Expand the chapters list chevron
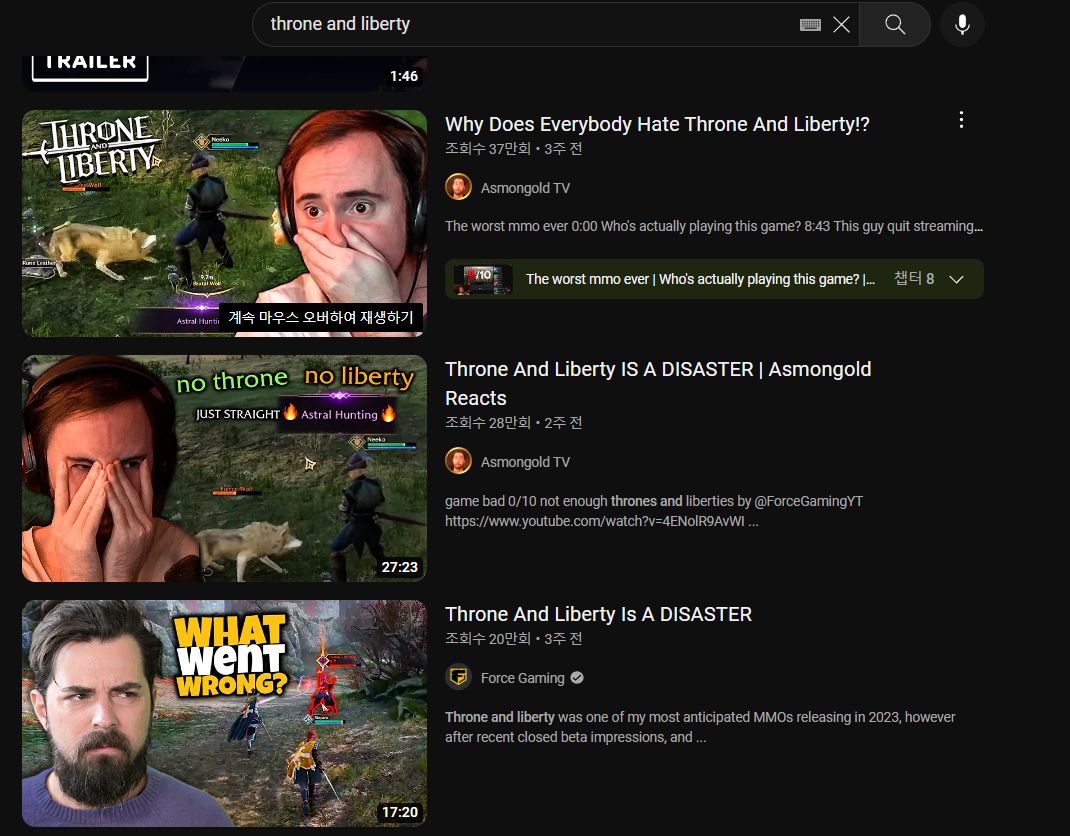 point(956,279)
